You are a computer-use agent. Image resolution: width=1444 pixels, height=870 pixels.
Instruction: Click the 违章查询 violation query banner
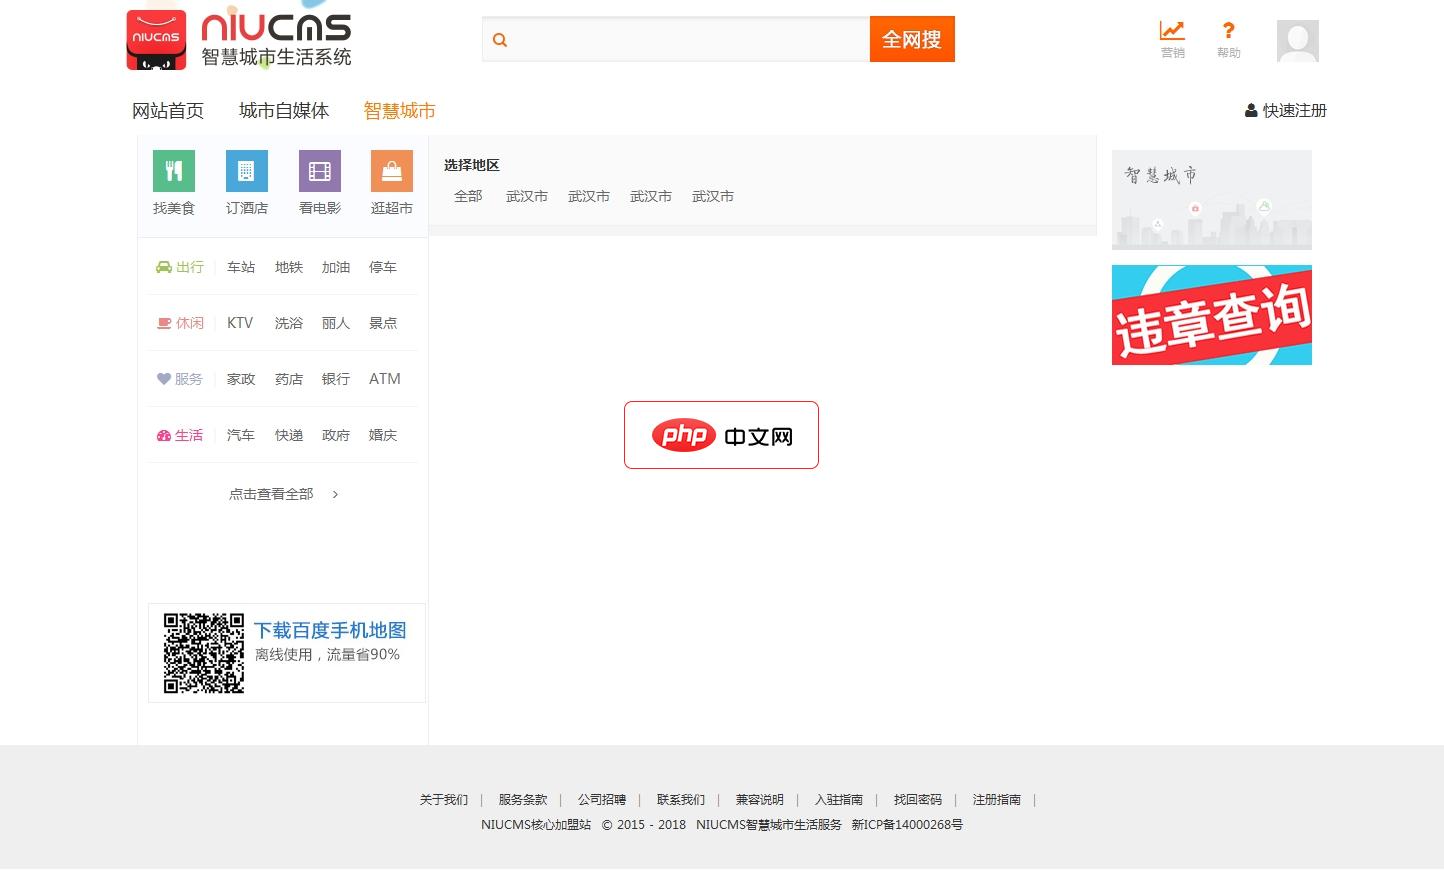(1211, 315)
